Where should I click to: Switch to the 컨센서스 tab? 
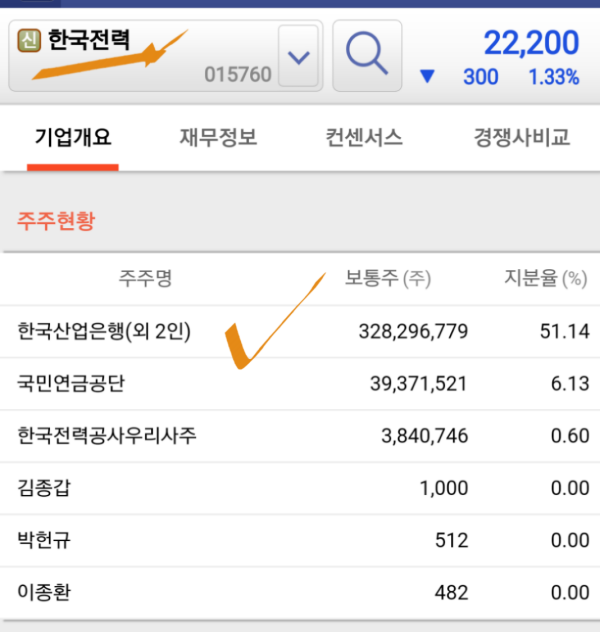[x=364, y=137]
